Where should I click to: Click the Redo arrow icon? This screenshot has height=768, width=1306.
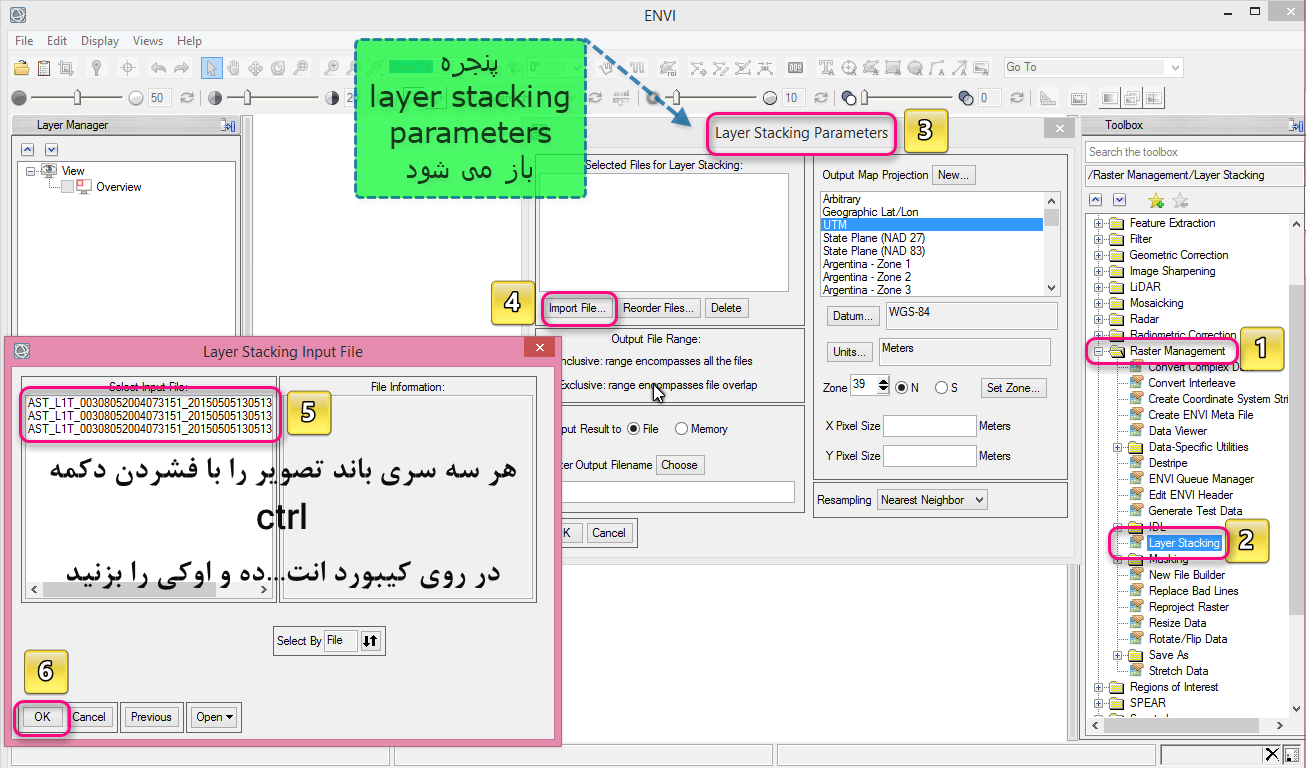click(x=181, y=68)
